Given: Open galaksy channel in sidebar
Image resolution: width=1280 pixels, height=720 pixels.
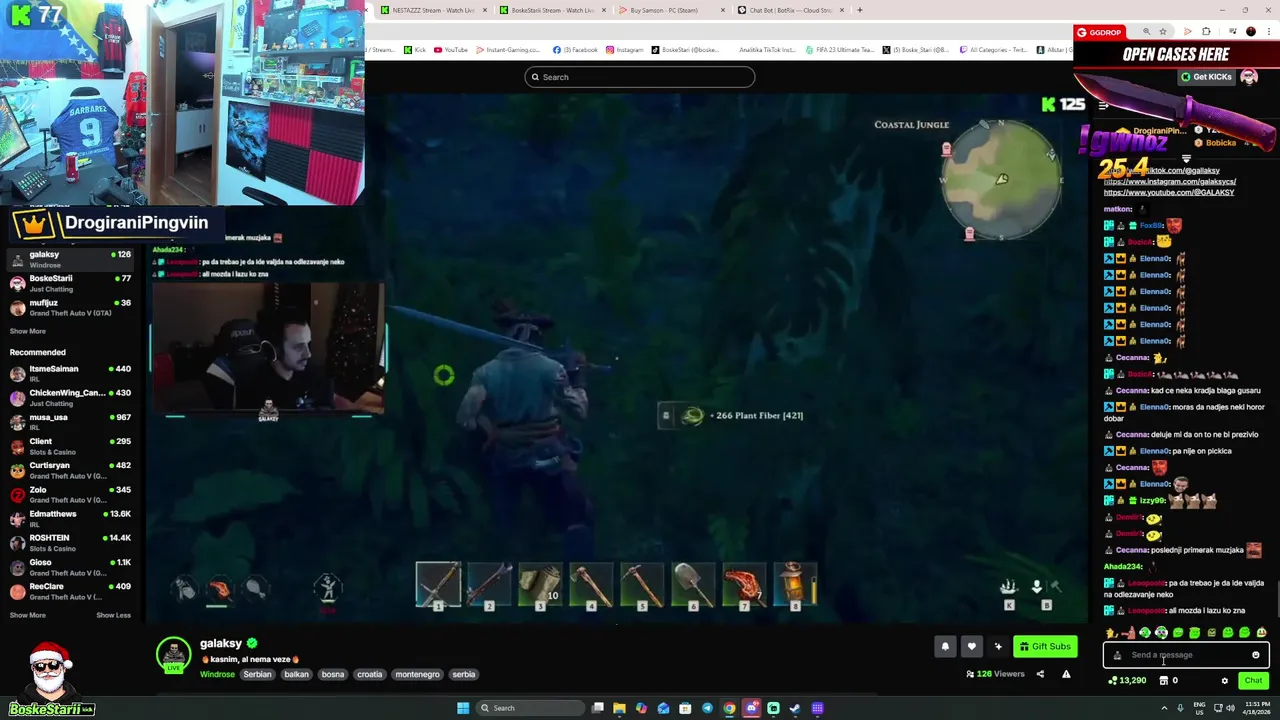Looking at the screenshot, I should (x=70, y=259).
